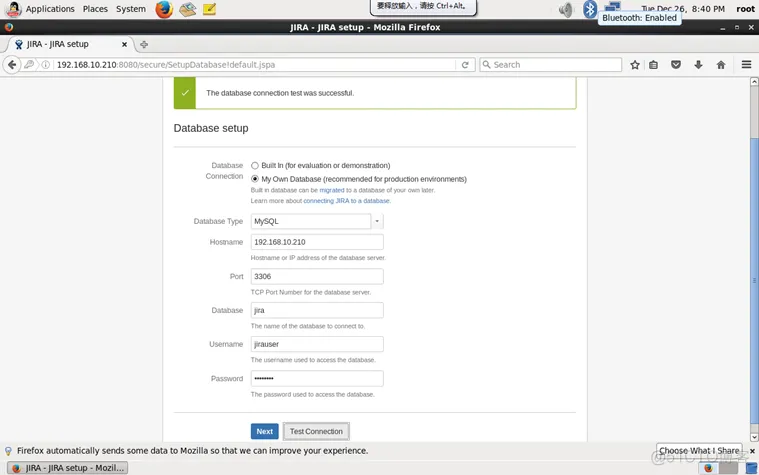Launch Firefox from the top panel
759x475 pixels.
164,9
